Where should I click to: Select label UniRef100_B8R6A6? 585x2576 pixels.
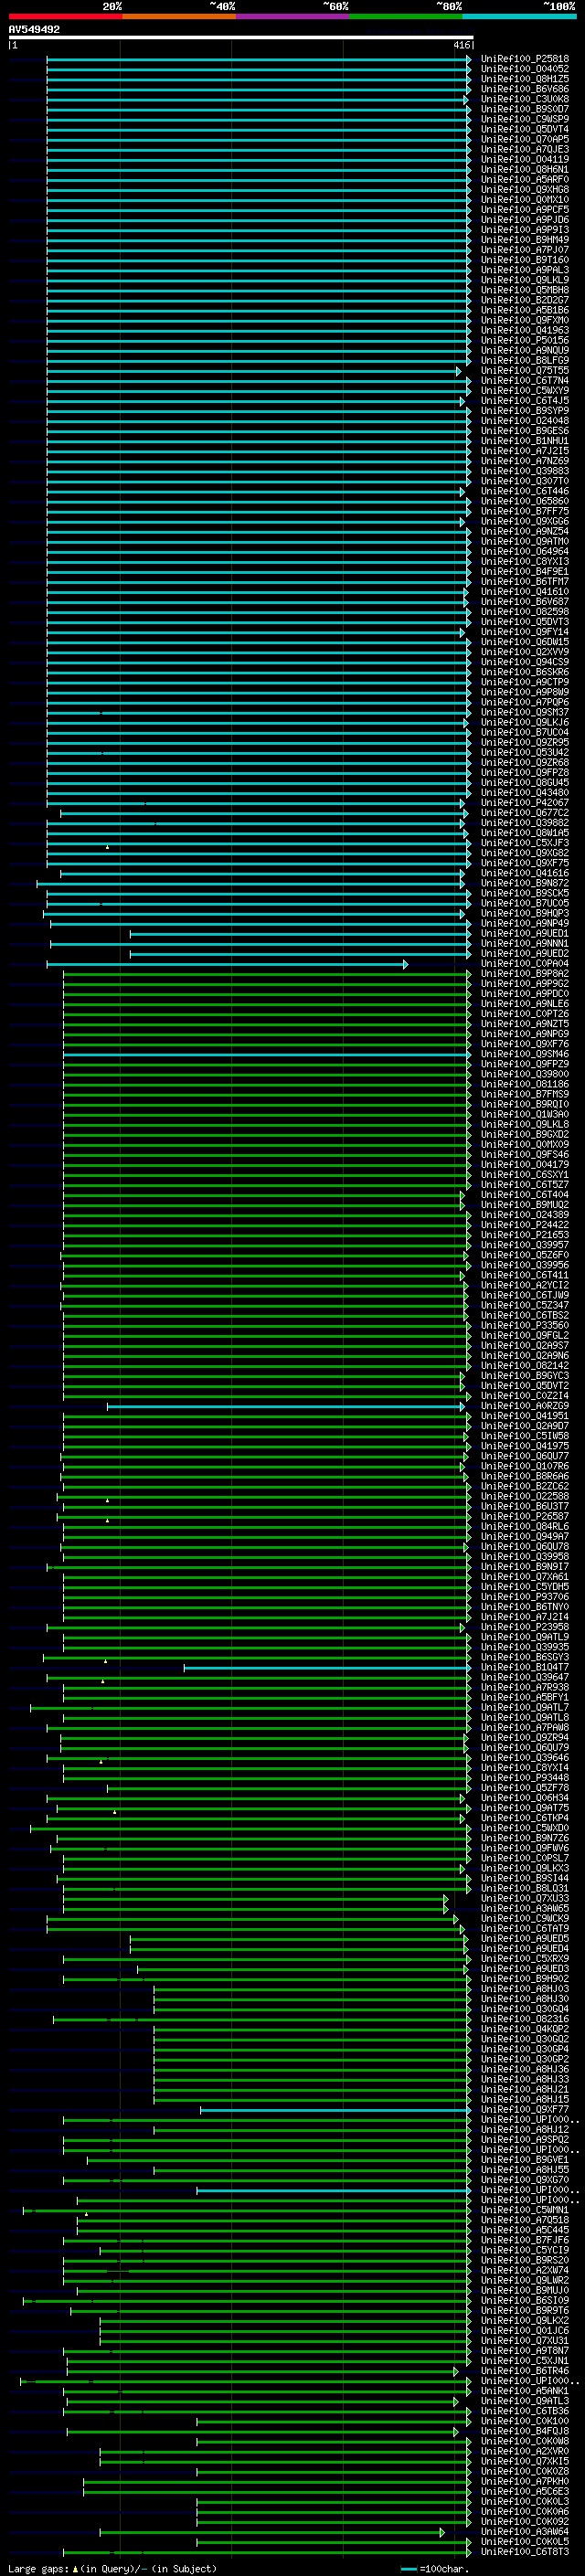[x=525, y=1476]
